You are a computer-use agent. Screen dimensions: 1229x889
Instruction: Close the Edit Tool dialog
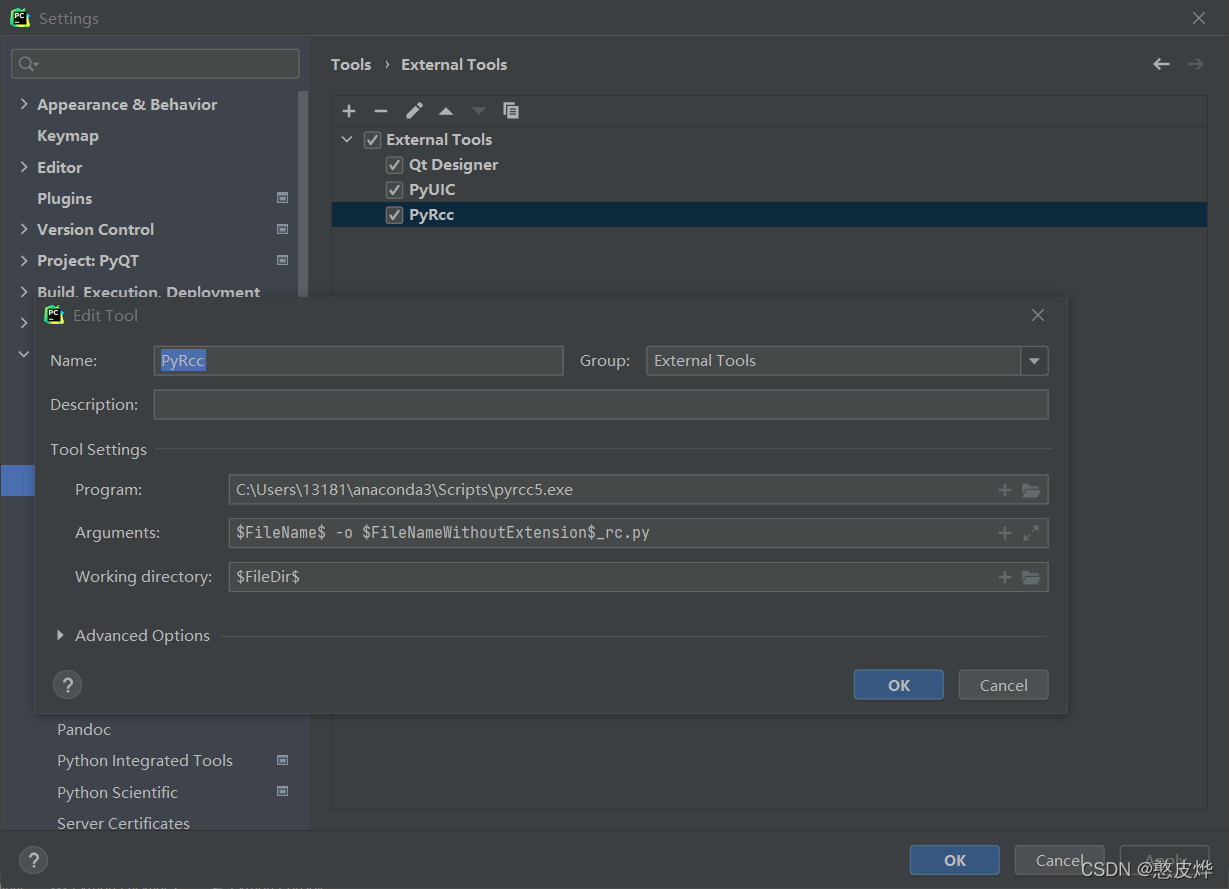(x=1038, y=315)
